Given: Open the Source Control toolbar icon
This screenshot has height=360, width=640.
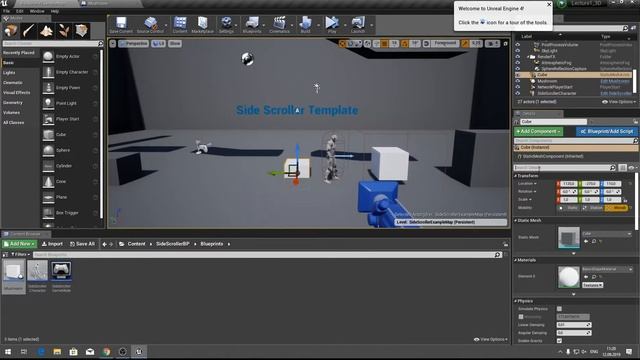Looking at the screenshot, I should click(x=150, y=25).
